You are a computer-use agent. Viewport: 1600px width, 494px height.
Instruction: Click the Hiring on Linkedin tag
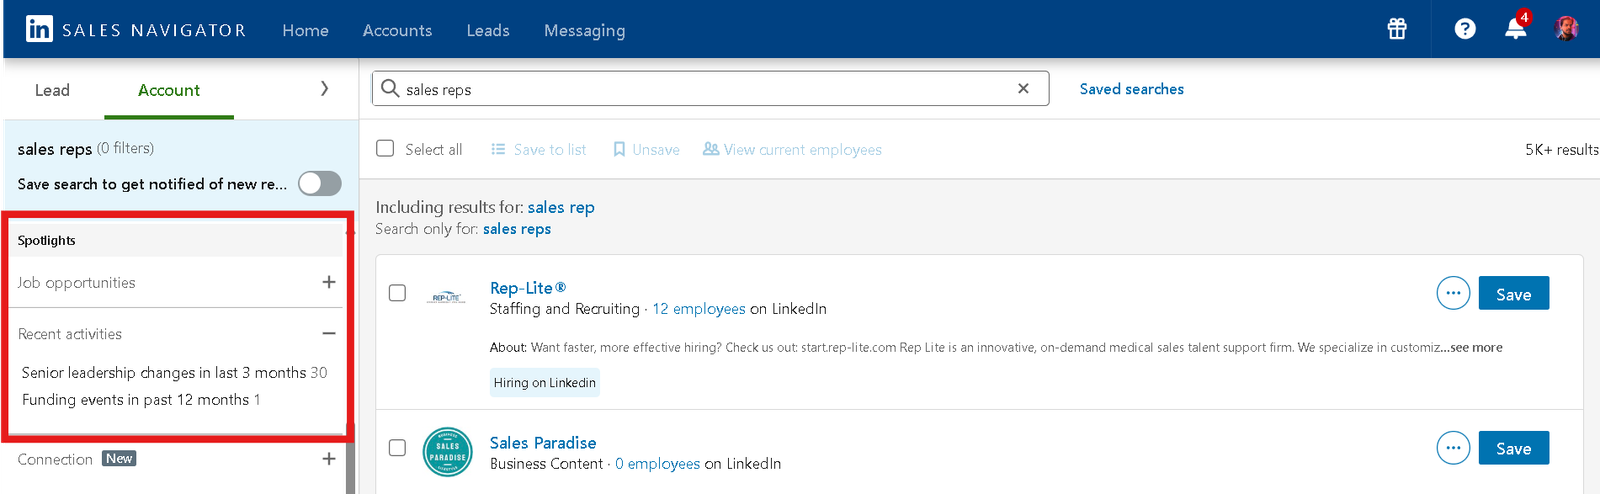pyautogui.click(x=545, y=382)
